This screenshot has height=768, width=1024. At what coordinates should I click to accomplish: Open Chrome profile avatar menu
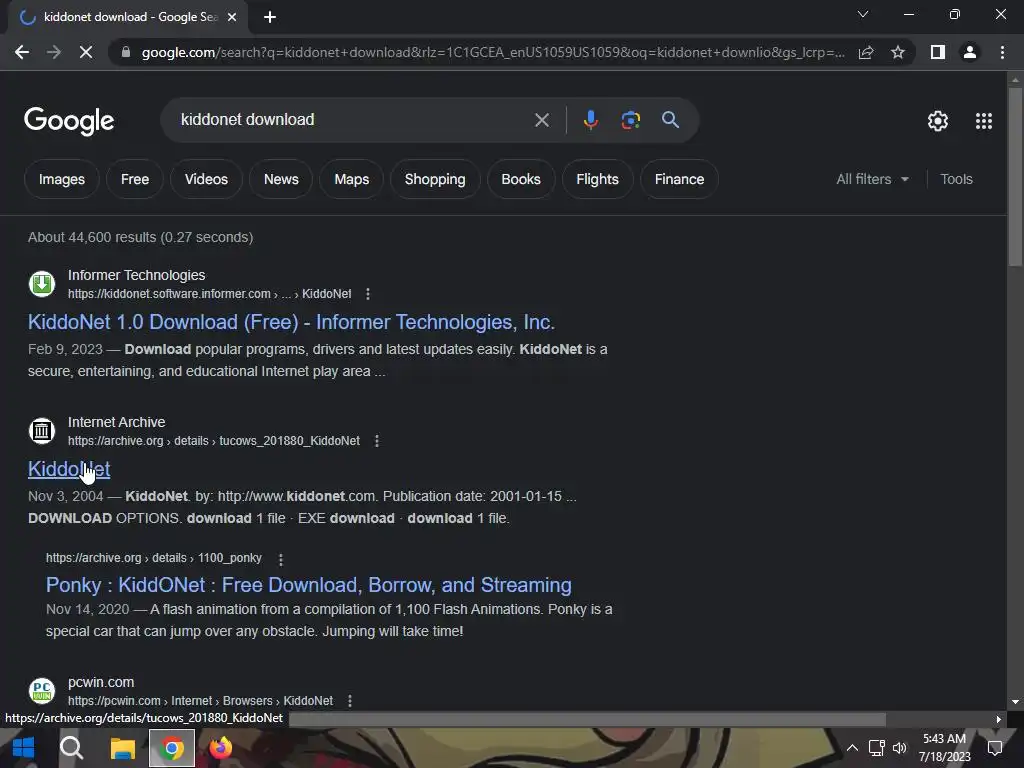pos(970,52)
